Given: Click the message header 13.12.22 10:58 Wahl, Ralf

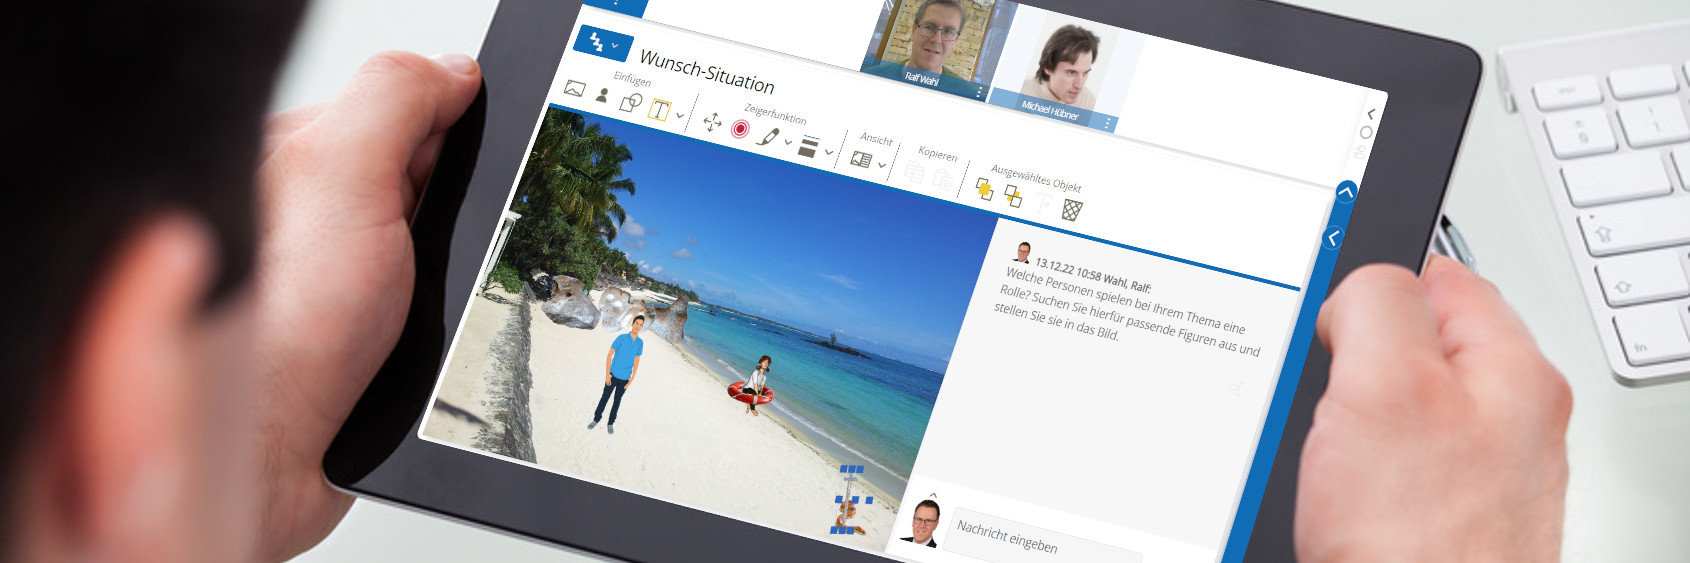Looking at the screenshot, I should pyautogui.click(x=1092, y=275).
